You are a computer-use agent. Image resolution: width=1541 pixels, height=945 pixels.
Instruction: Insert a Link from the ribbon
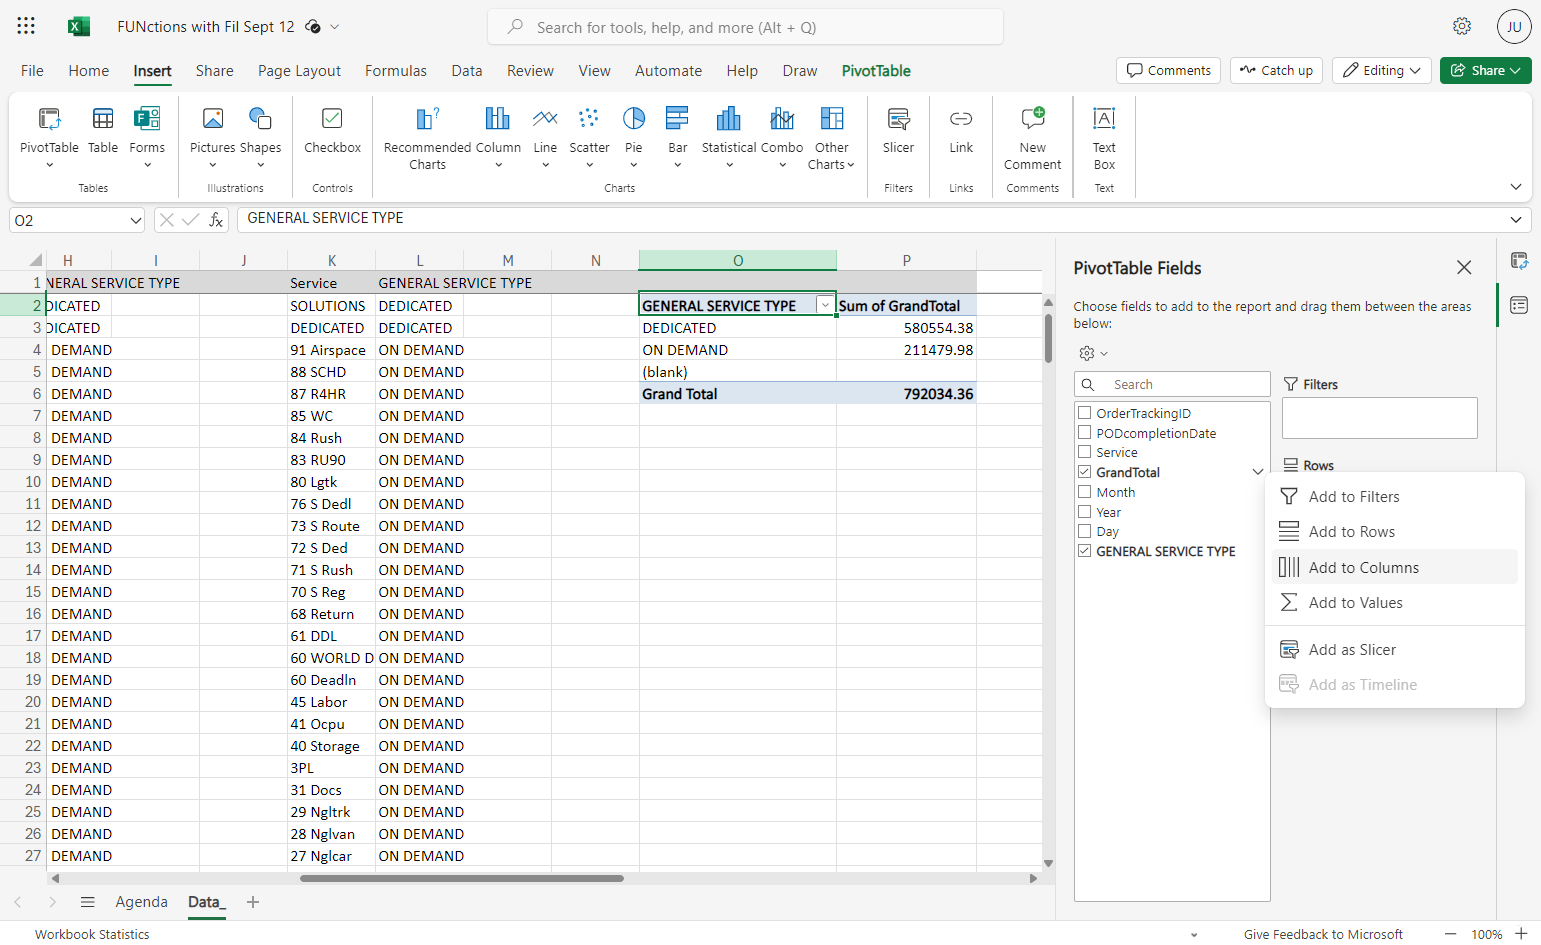click(x=961, y=132)
